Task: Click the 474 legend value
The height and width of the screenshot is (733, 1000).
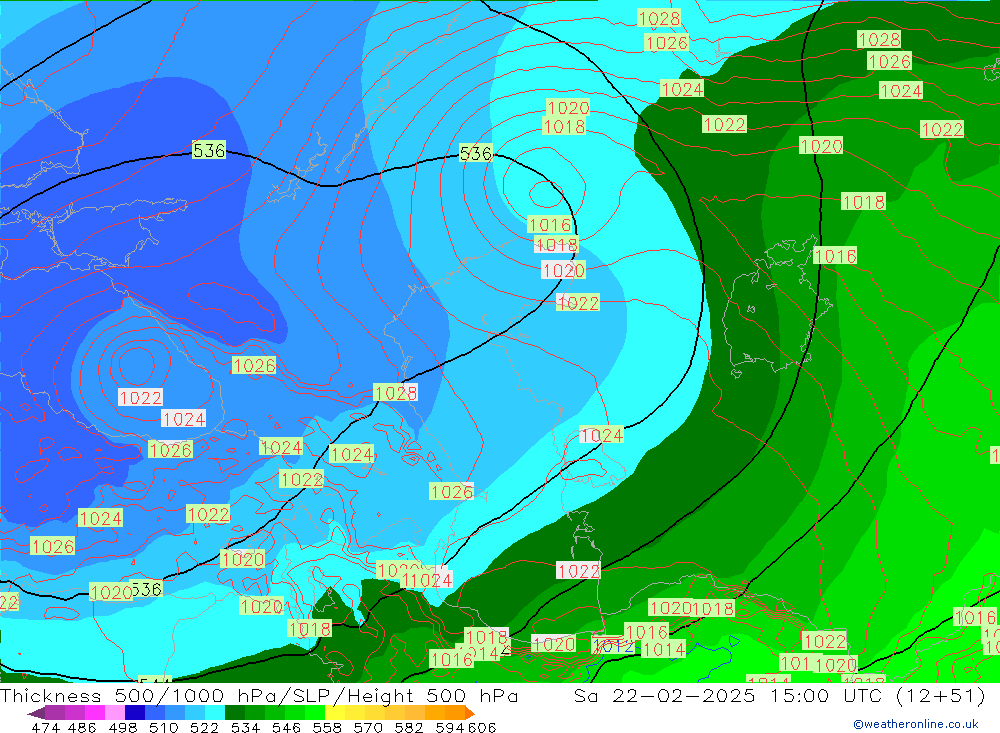Action: click(46, 727)
